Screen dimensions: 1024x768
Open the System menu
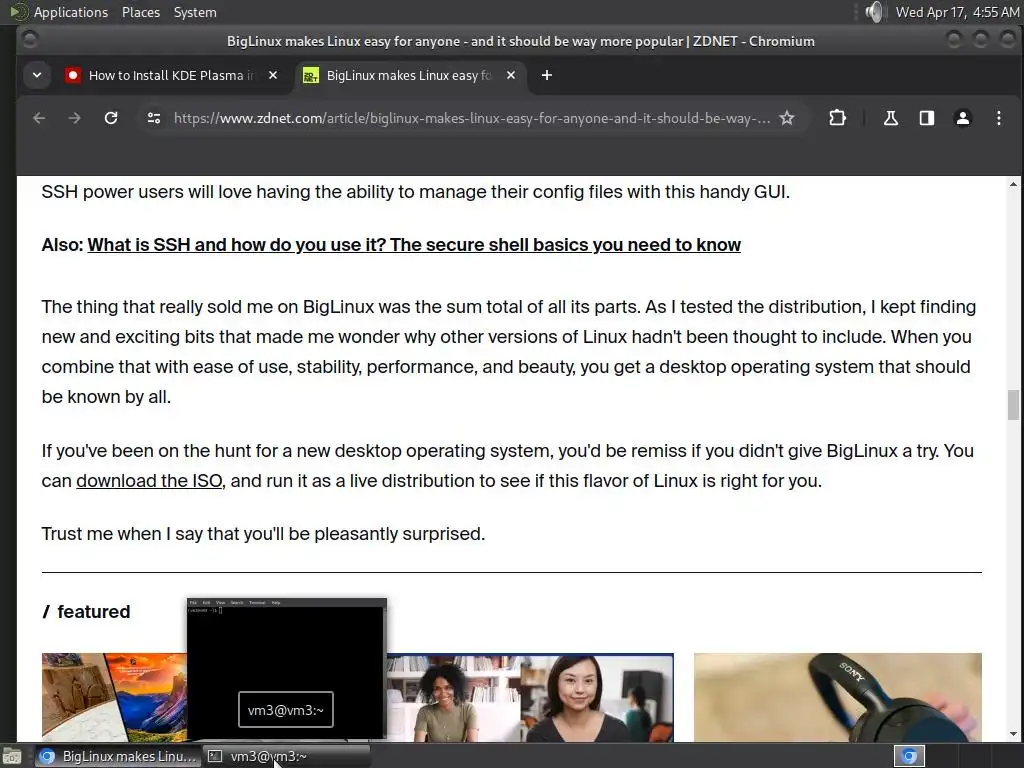[195, 12]
